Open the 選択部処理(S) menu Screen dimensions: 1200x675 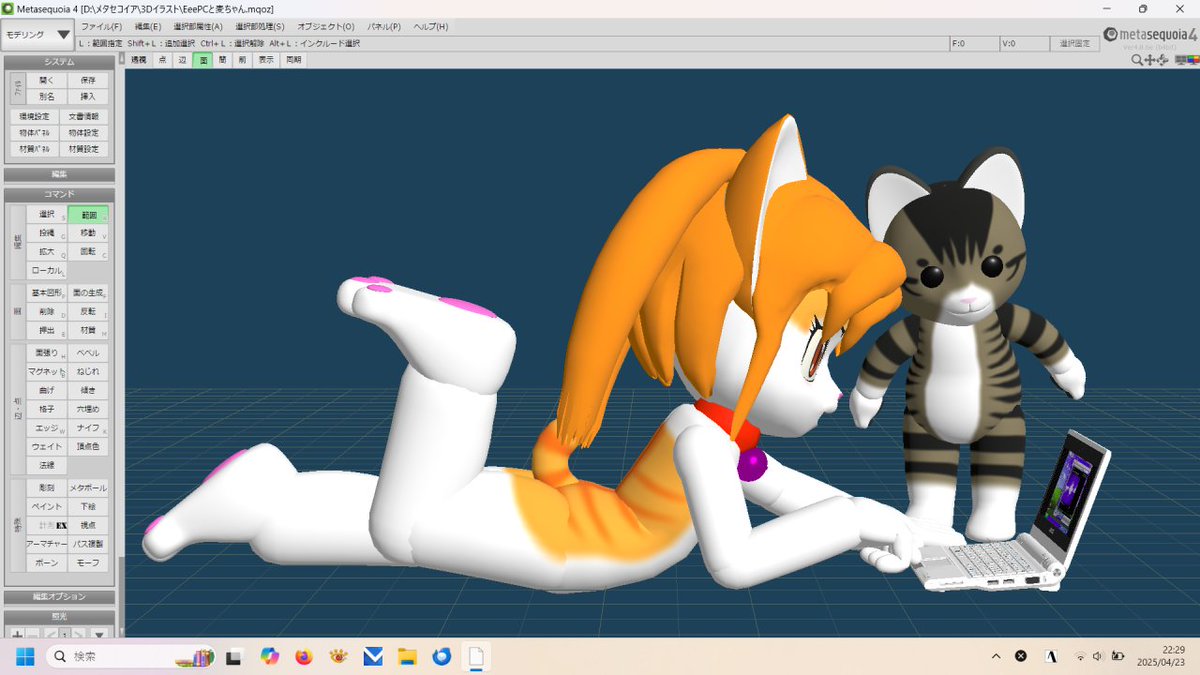[260, 26]
